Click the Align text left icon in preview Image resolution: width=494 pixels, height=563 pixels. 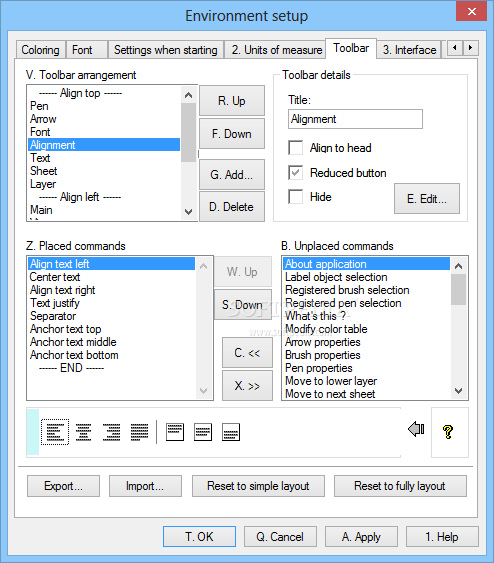pos(55,432)
